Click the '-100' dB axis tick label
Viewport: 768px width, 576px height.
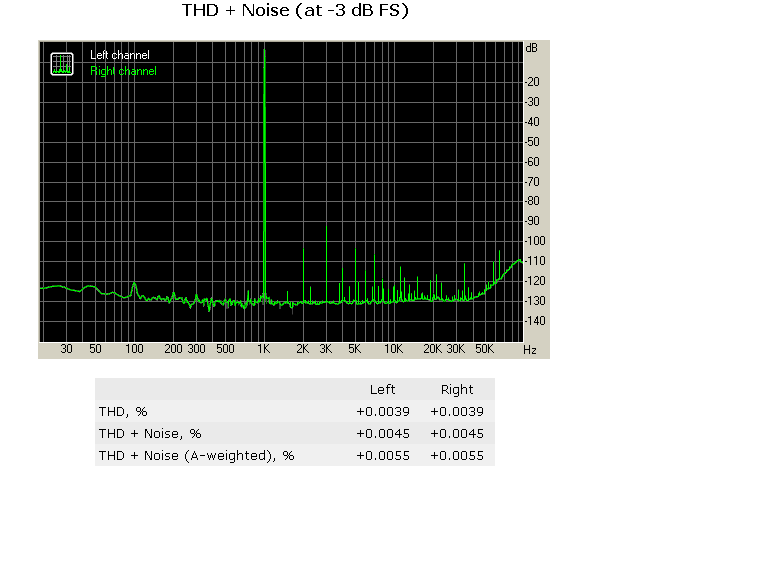535,241
